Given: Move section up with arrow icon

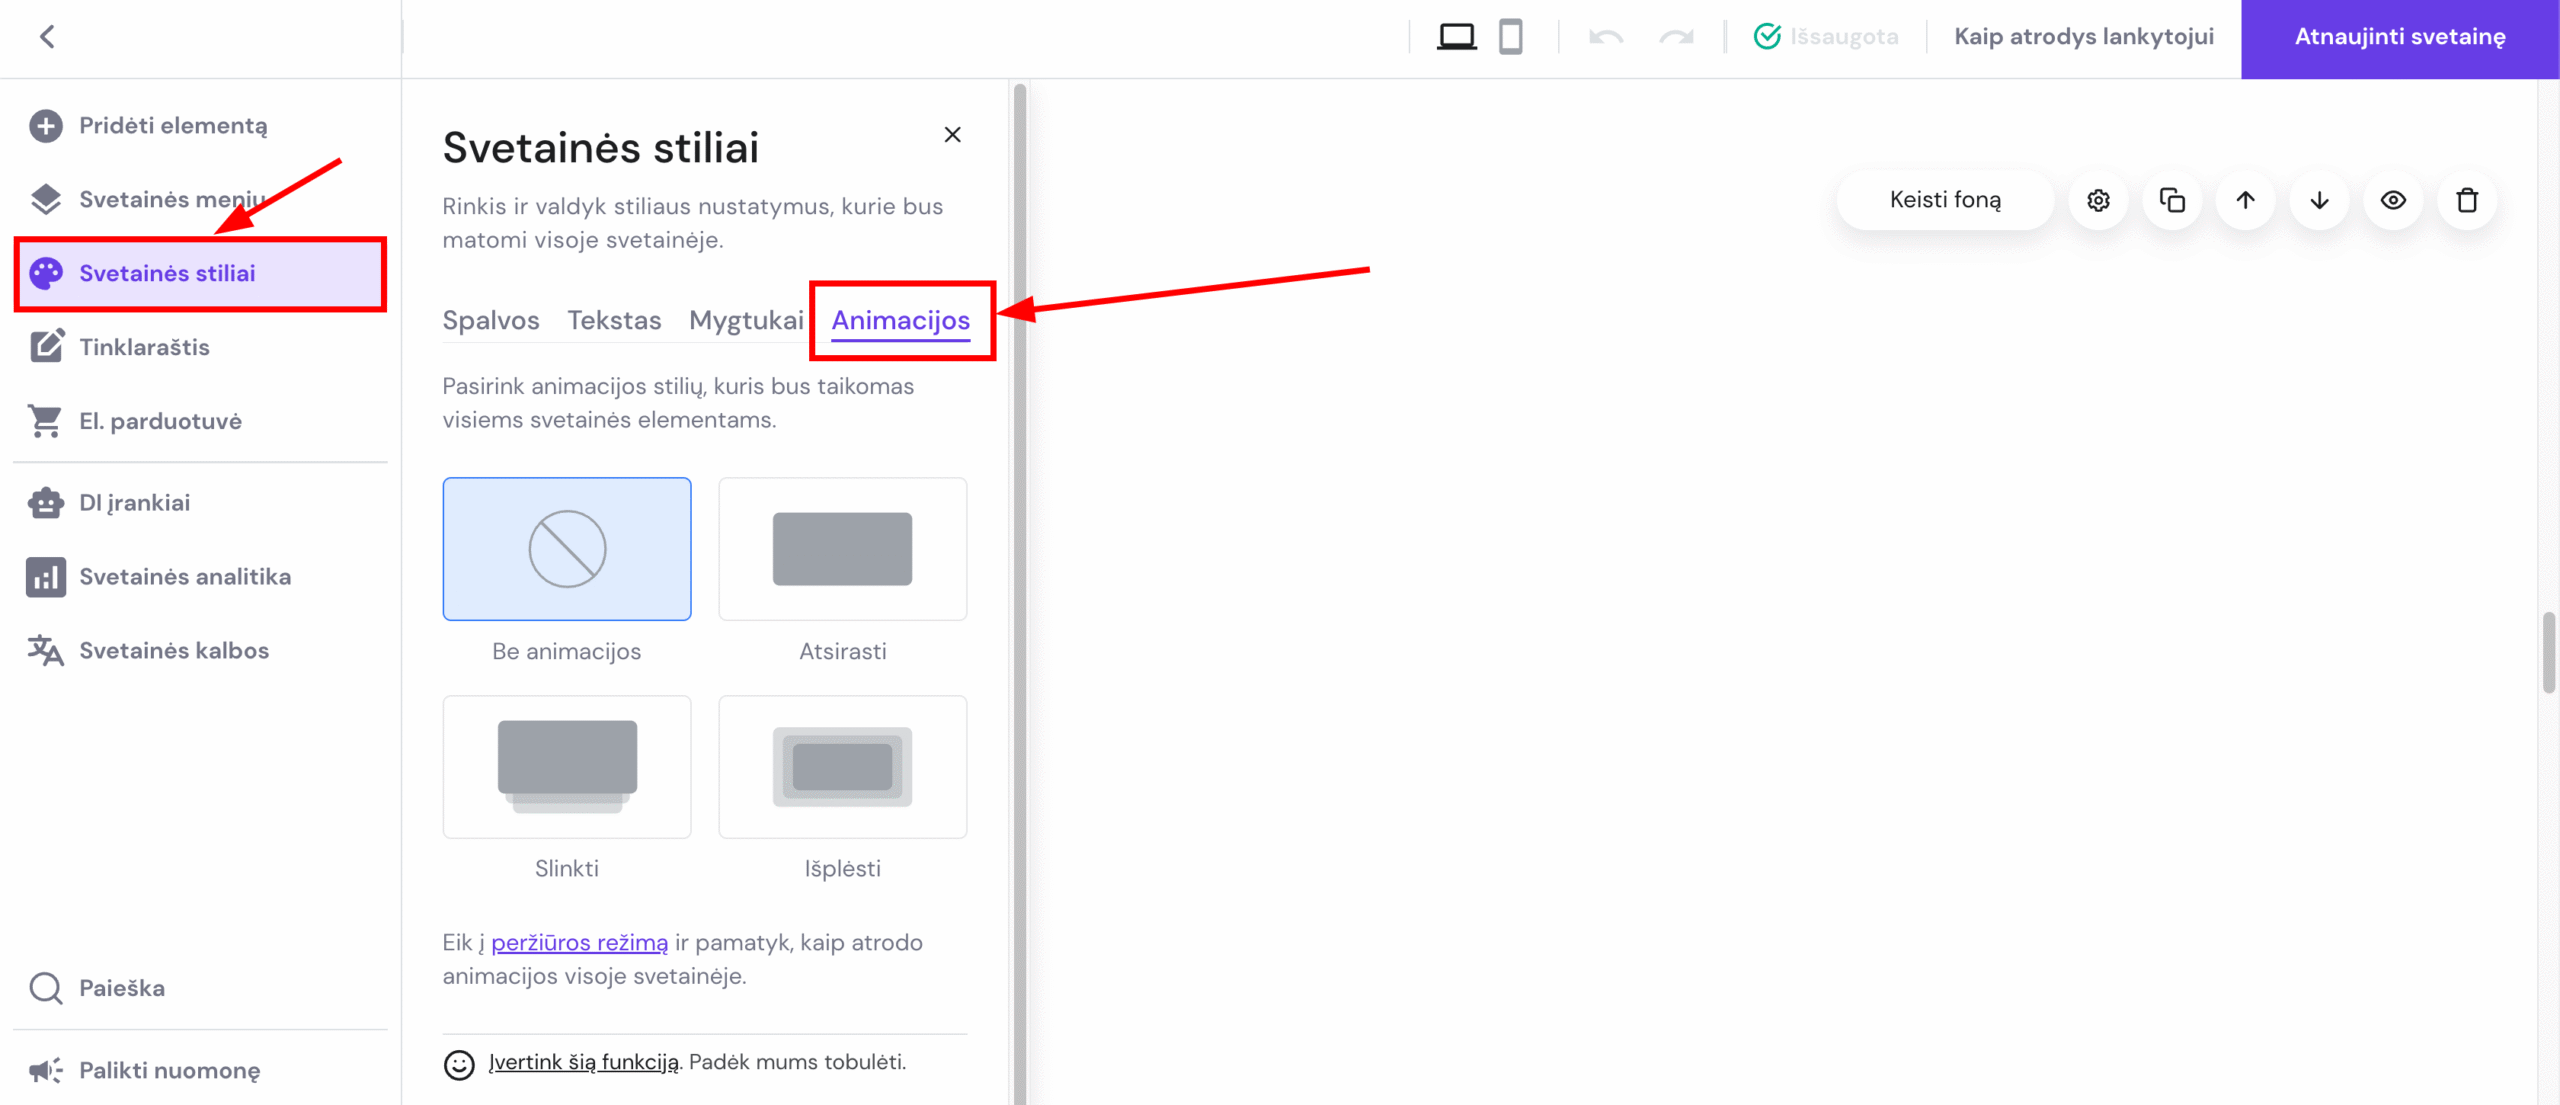Looking at the screenshot, I should (2245, 200).
